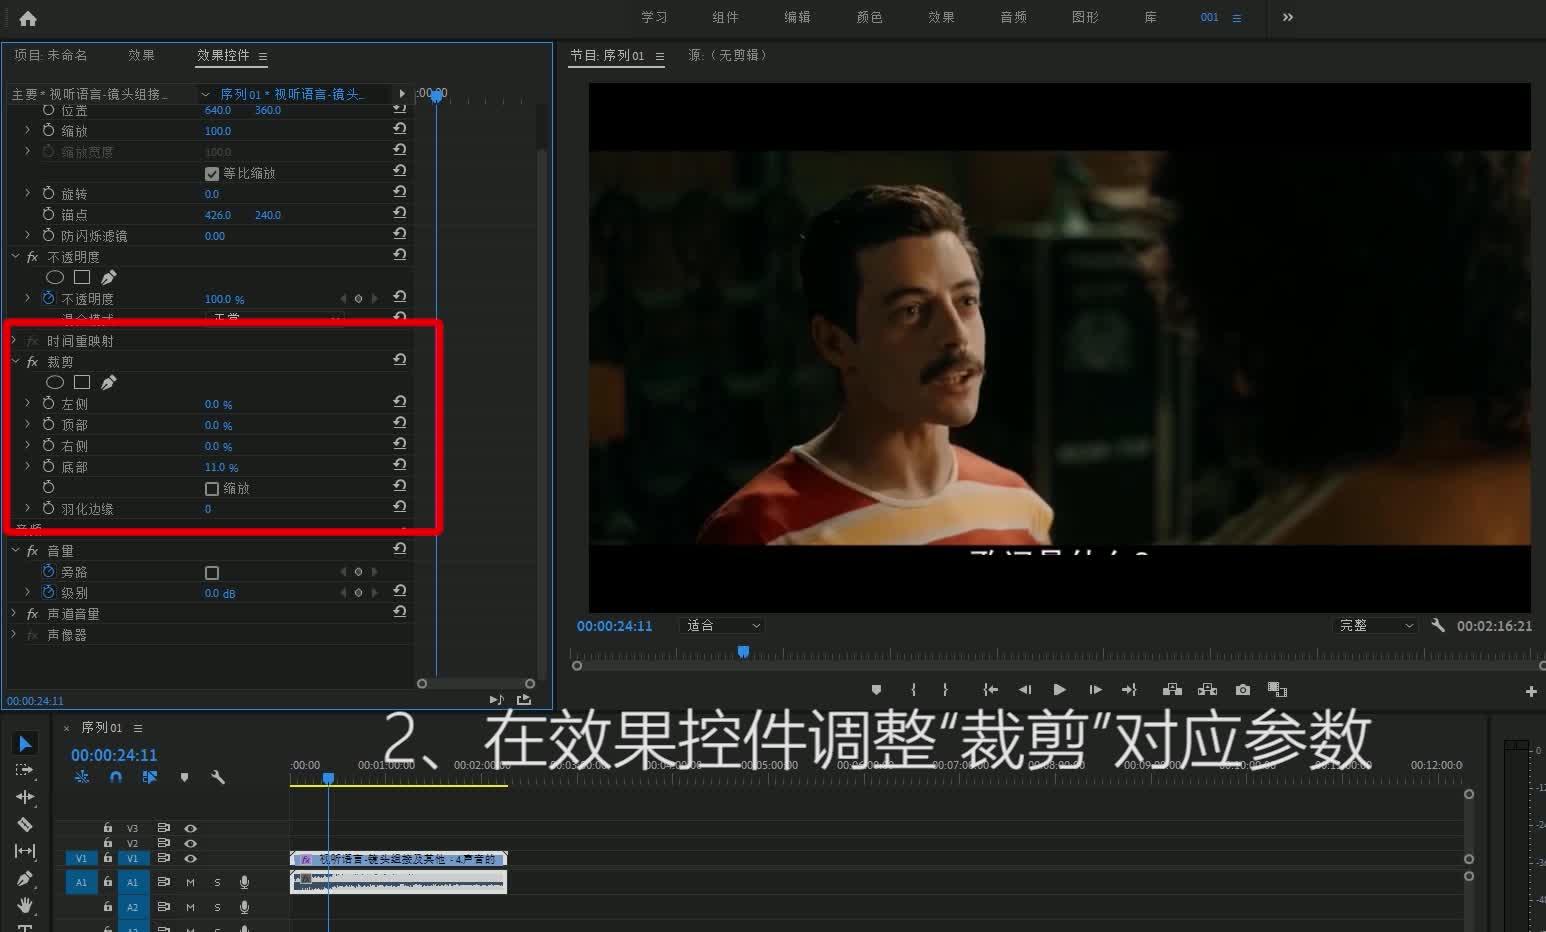
Task: Switch to 编辑 workspace
Action: click(797, 17)
